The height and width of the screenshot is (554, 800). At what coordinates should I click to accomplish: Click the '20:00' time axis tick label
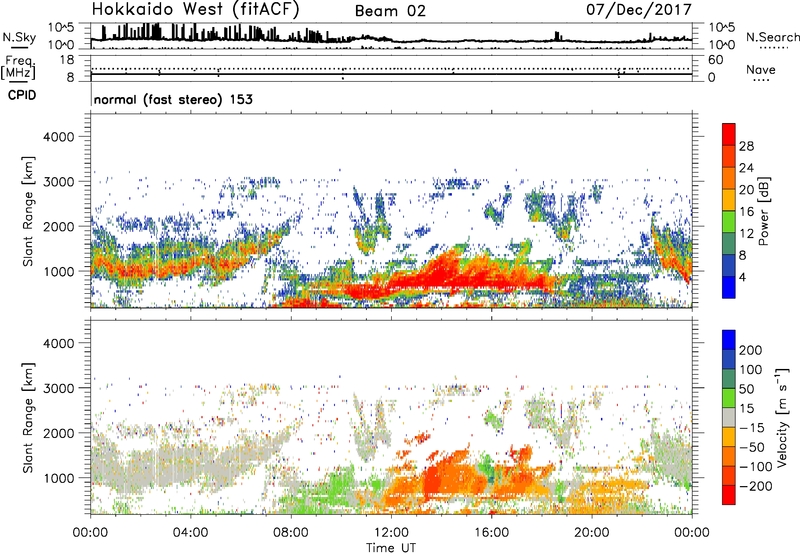click(592, 533)
